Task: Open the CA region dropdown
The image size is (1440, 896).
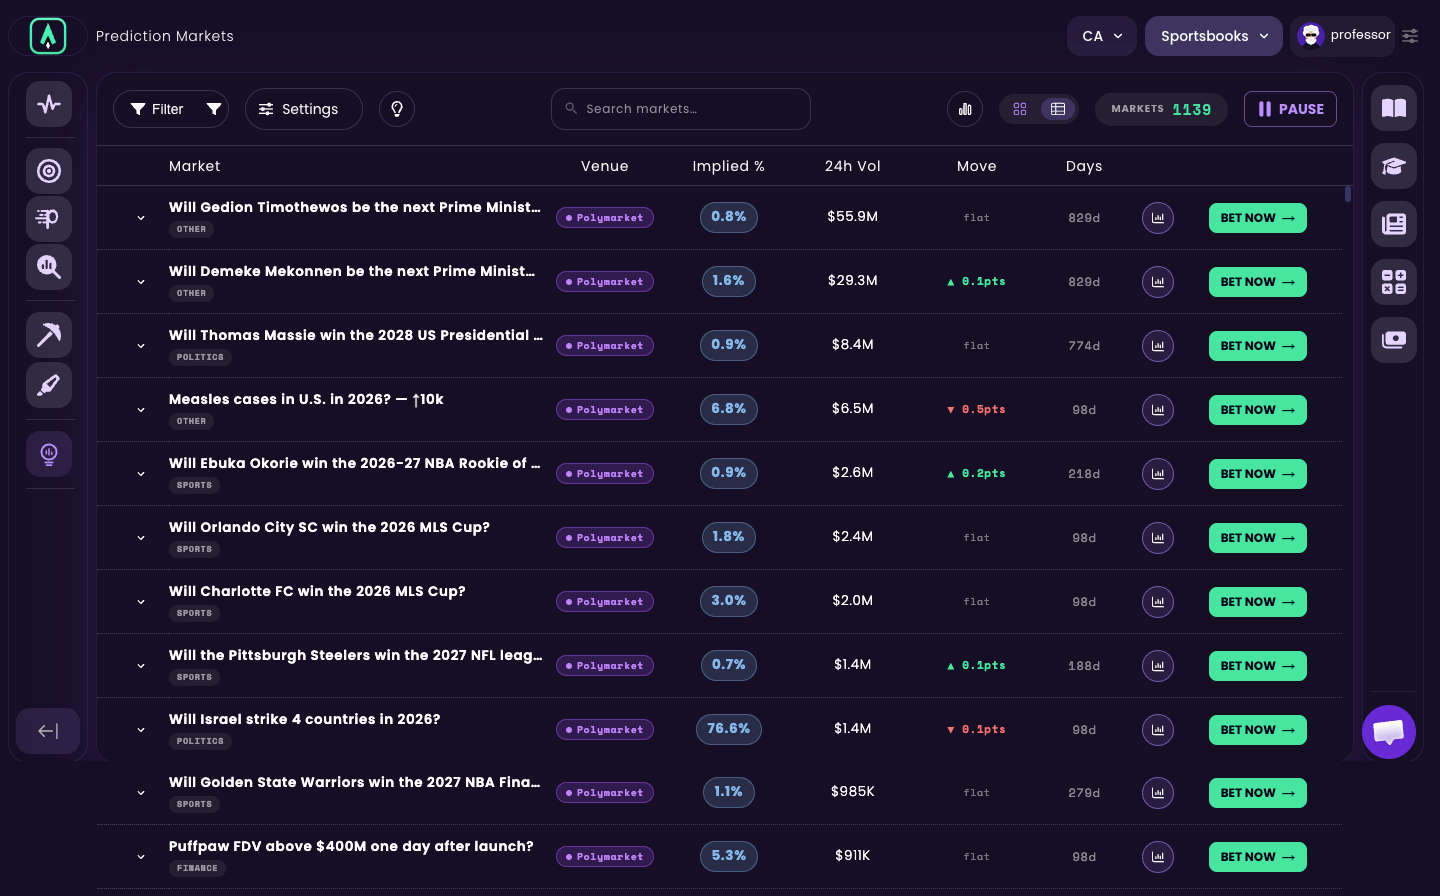Action: click(1102, 36)
